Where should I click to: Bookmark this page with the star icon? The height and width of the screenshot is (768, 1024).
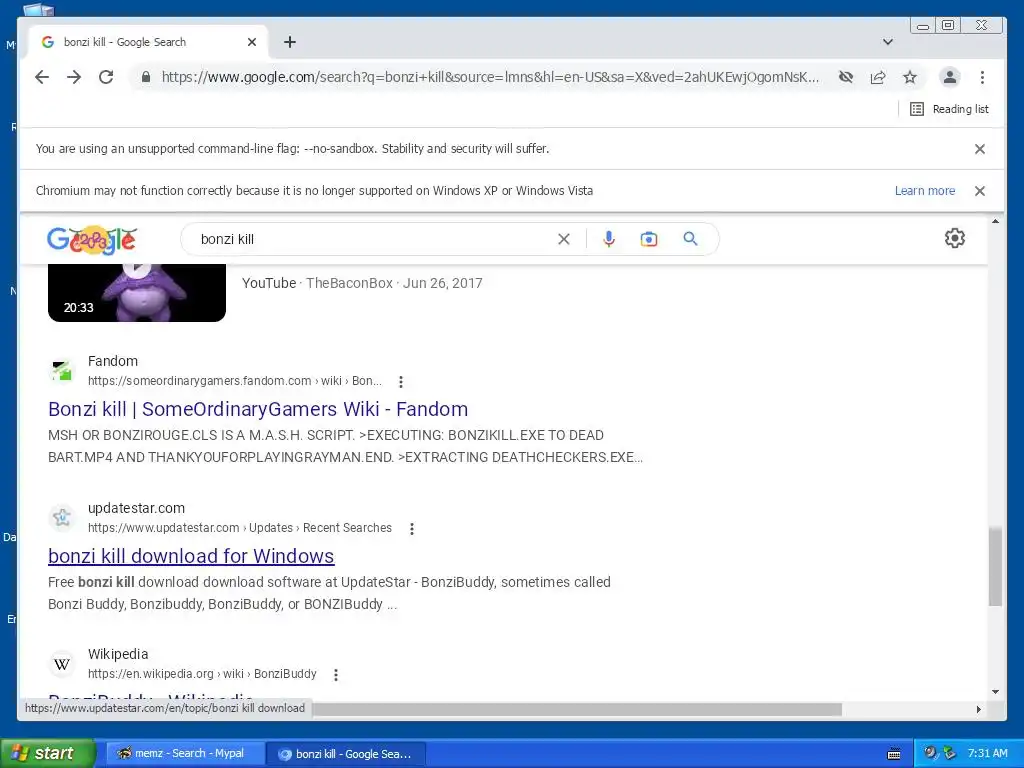pyautogui.click(x=910, y=77)
